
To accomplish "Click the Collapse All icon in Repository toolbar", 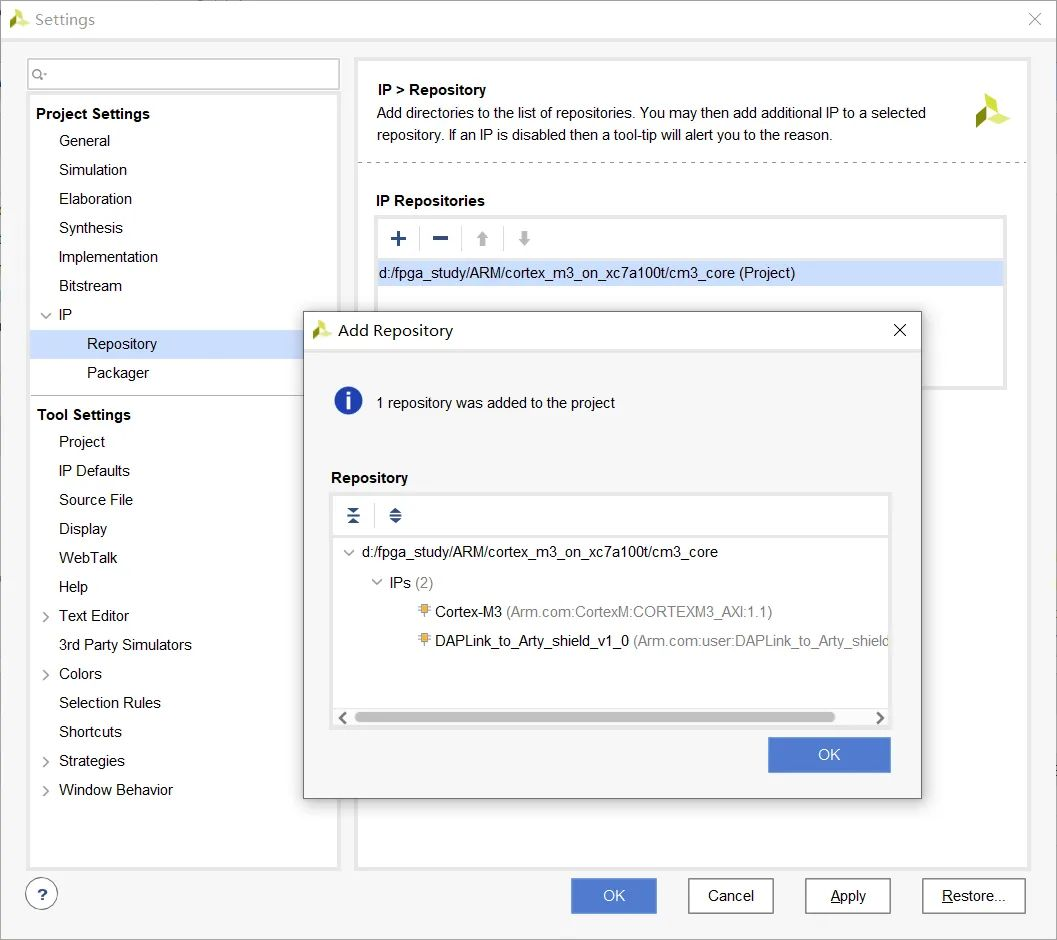I will coord(353,516).
